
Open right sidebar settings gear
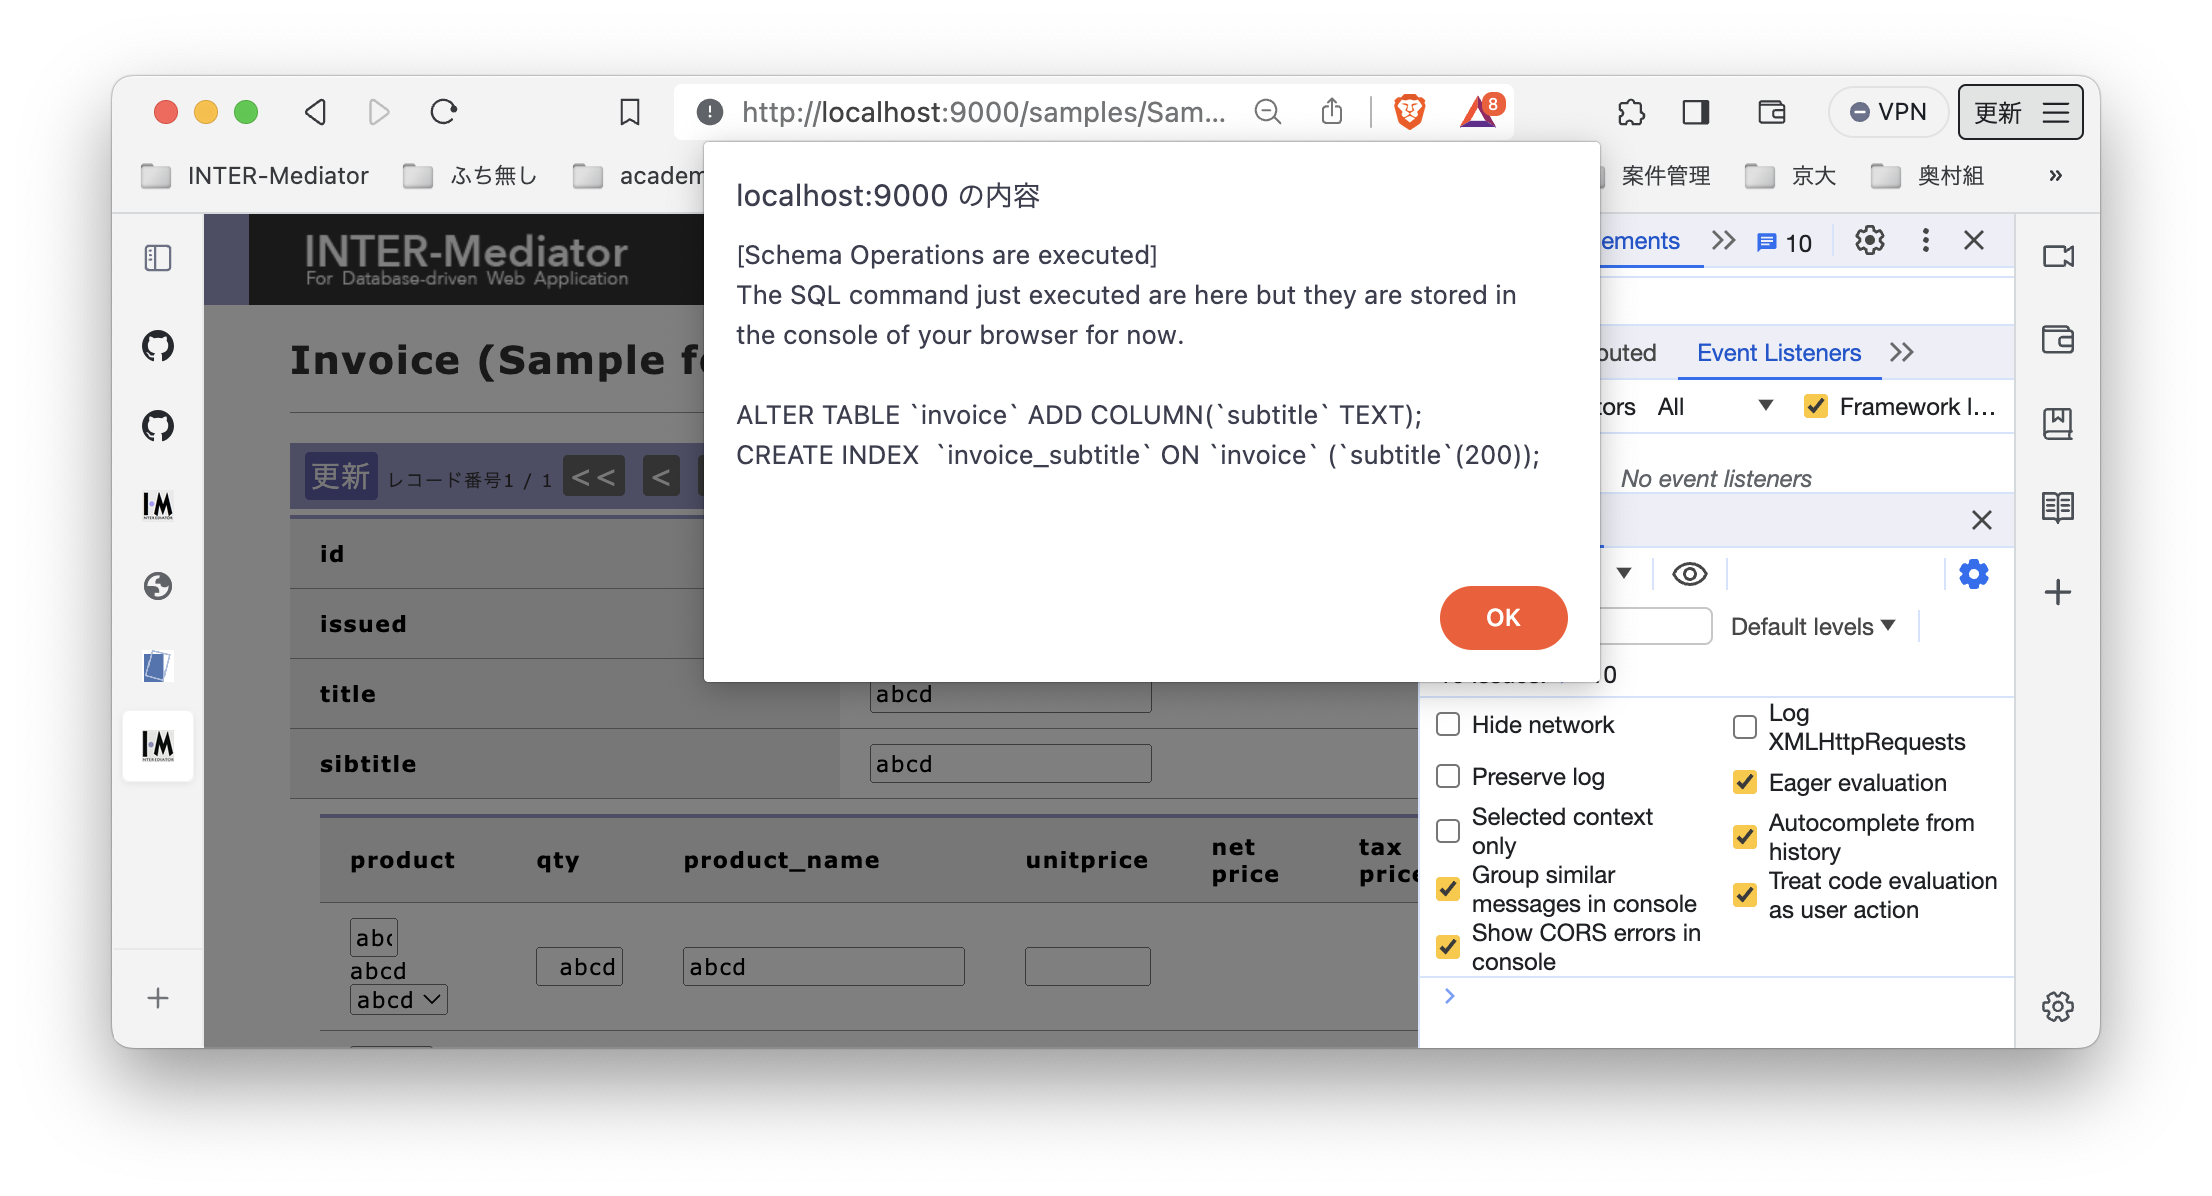click(2058, 1006)
